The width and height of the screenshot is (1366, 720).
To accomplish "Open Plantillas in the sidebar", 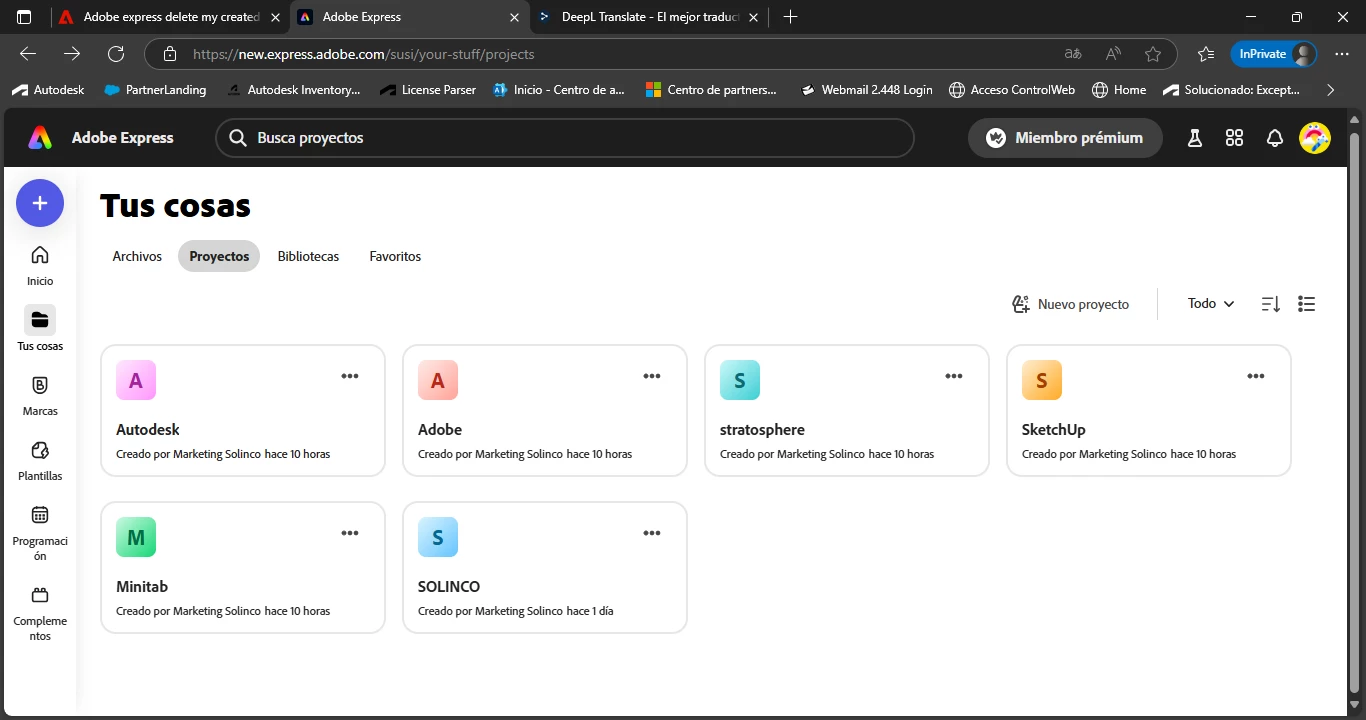I will (40, 460).
